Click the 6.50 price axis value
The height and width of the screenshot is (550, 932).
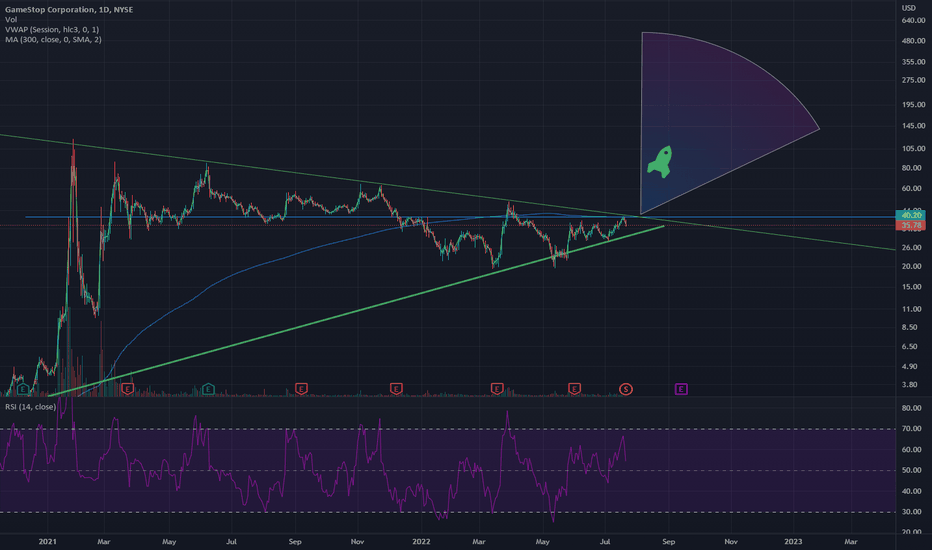[x=910, y=347]
